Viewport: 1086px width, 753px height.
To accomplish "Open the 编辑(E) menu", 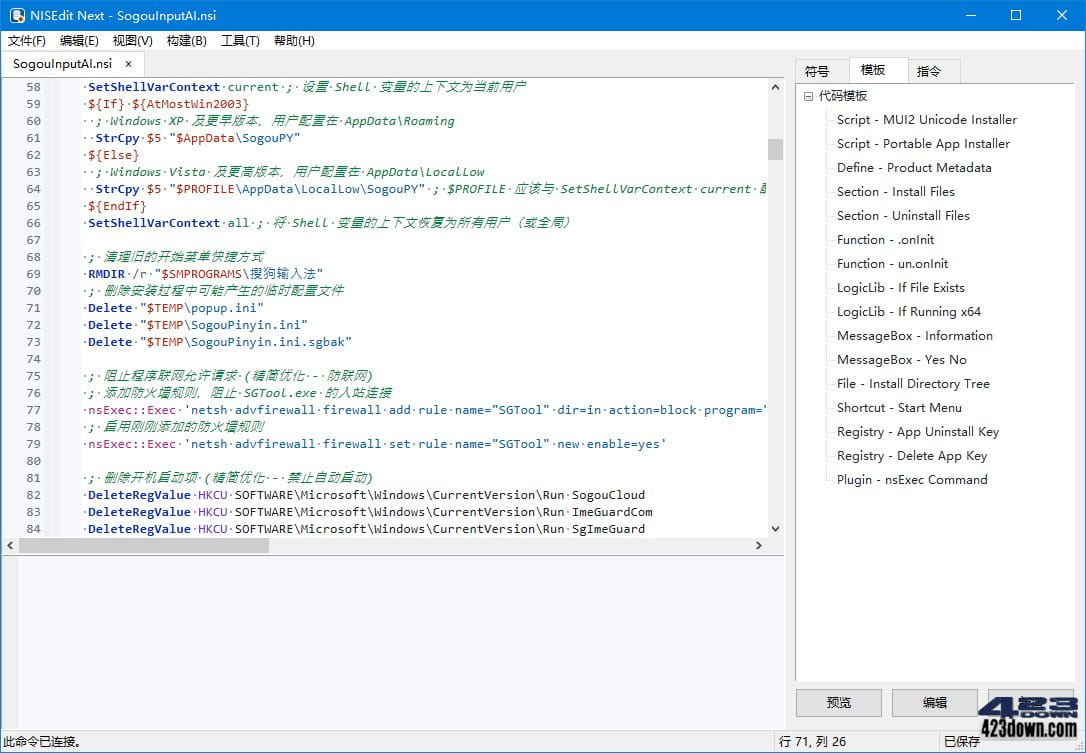I will point(79,41).
